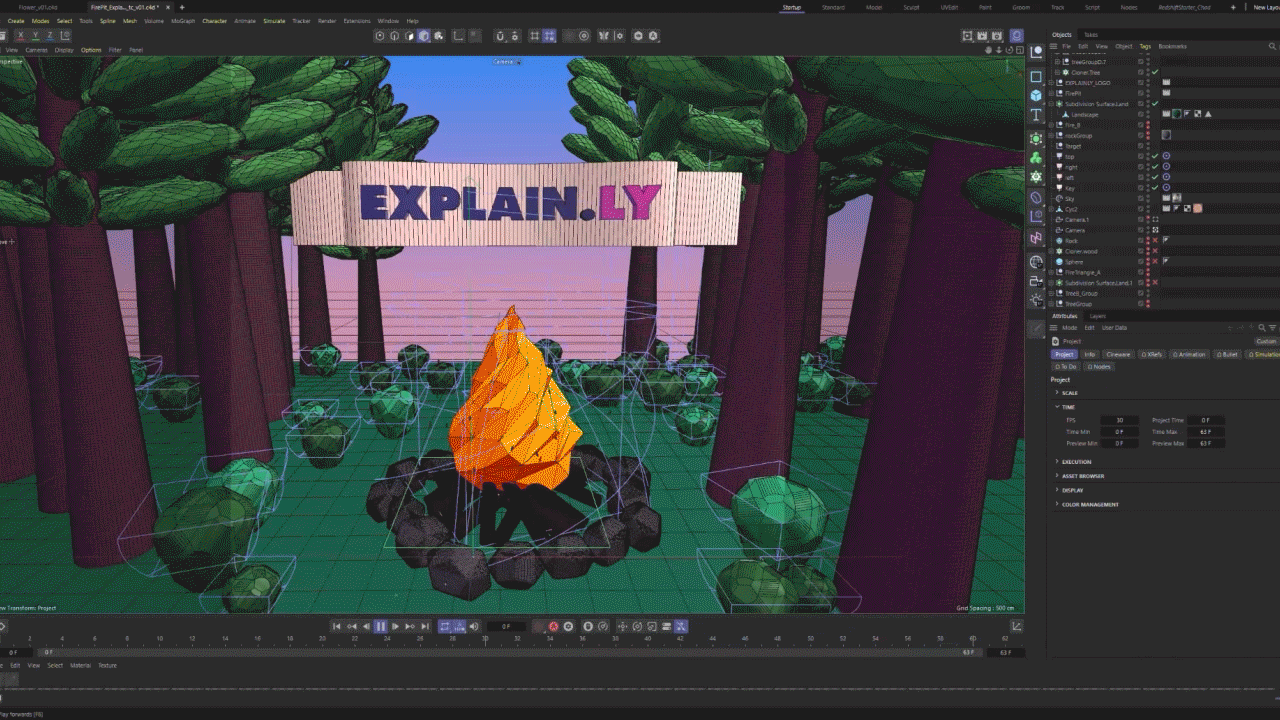Toggle timeline sound speaker icon

tap(474, 627)
